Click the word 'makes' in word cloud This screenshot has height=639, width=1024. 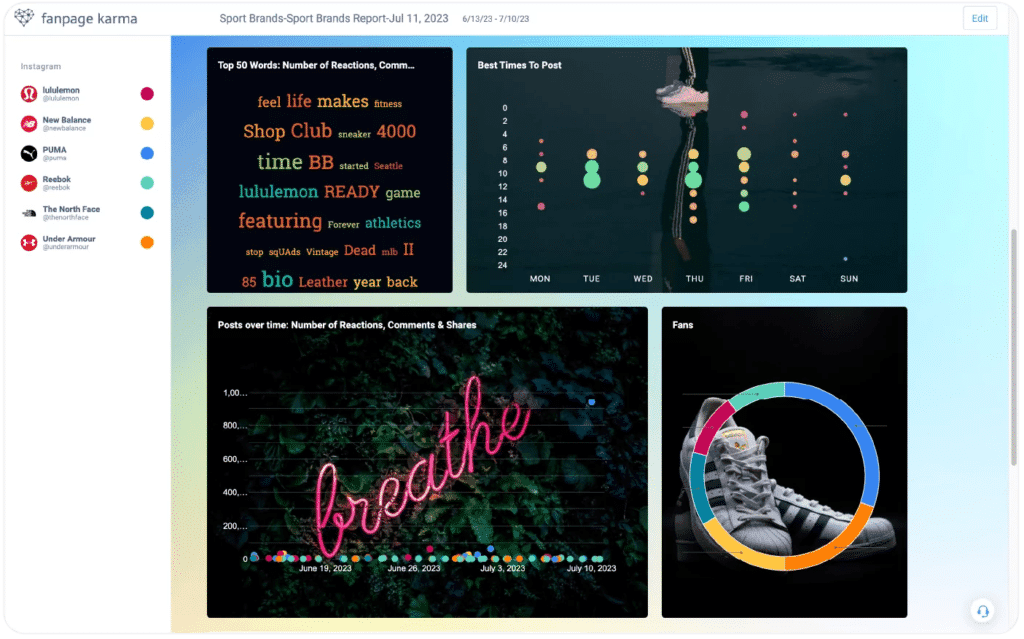coord(343,101)
